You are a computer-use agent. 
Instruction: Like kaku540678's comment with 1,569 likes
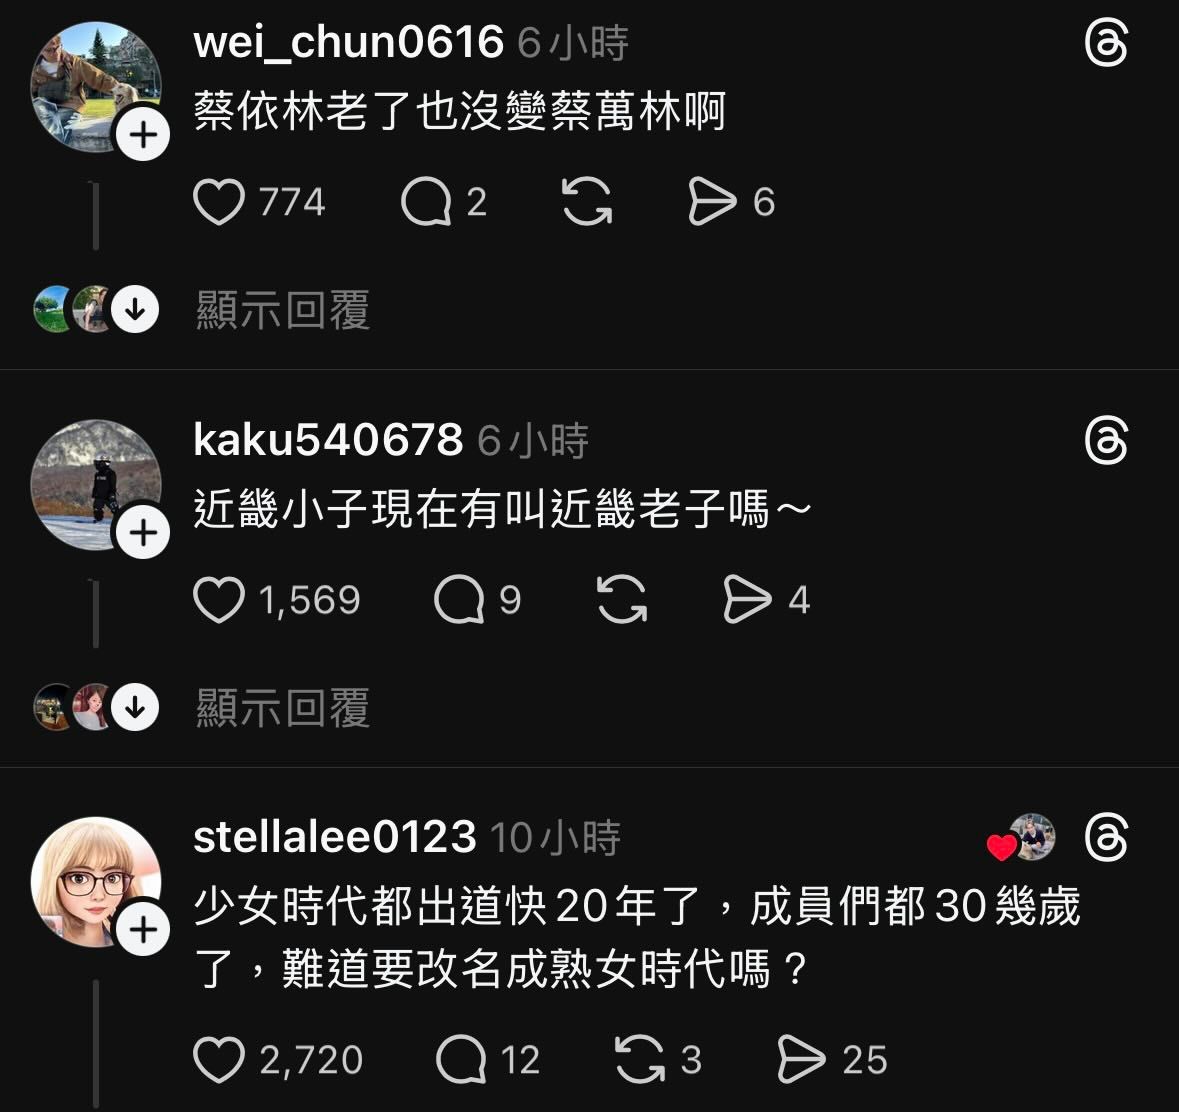(x=219, y=599)
